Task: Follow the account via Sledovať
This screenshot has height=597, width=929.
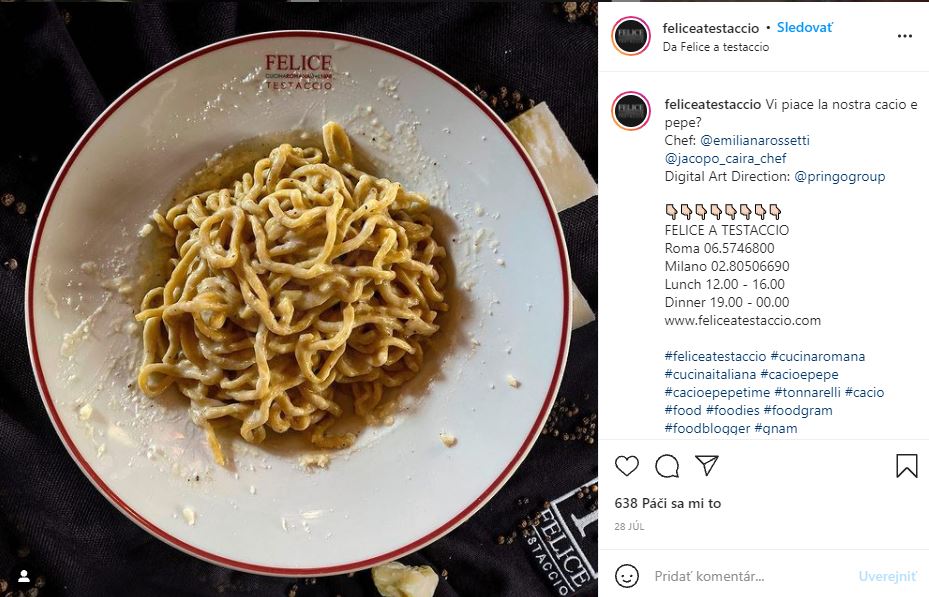Action: point(805,27)
